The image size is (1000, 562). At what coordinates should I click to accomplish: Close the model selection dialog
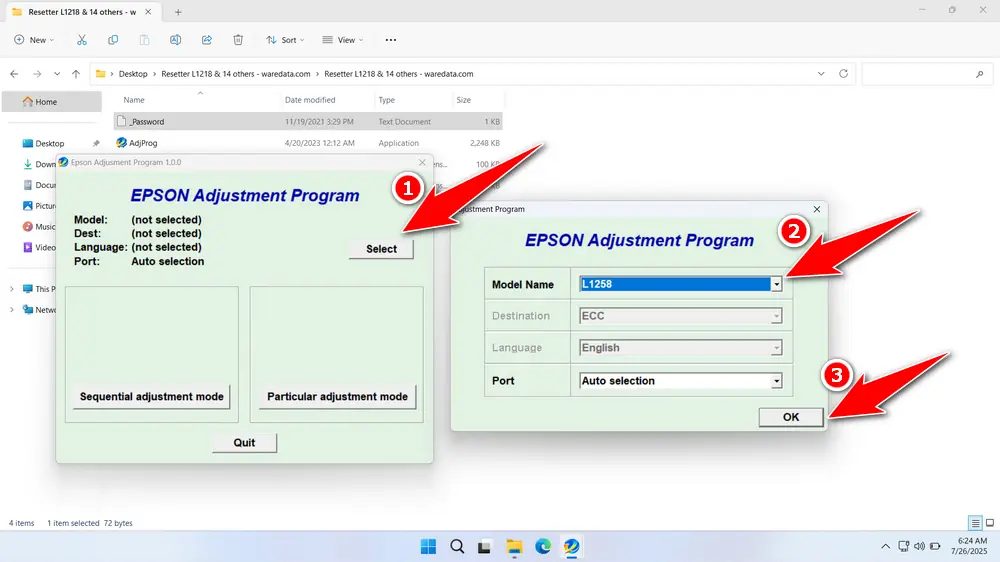point(817,209)
